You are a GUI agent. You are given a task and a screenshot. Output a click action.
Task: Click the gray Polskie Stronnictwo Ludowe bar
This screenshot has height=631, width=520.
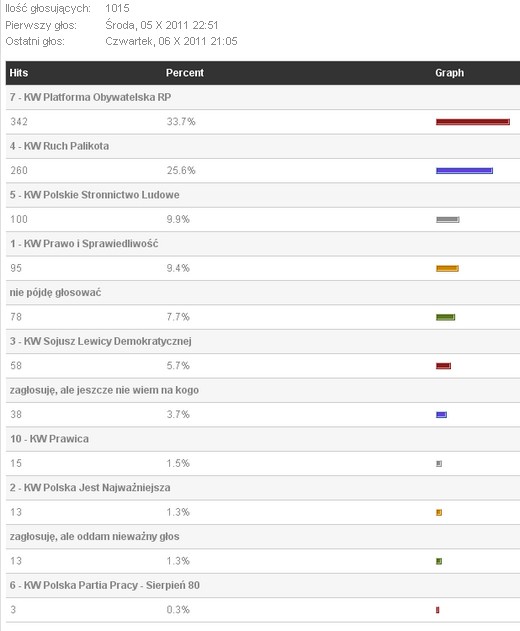[448, 219]
